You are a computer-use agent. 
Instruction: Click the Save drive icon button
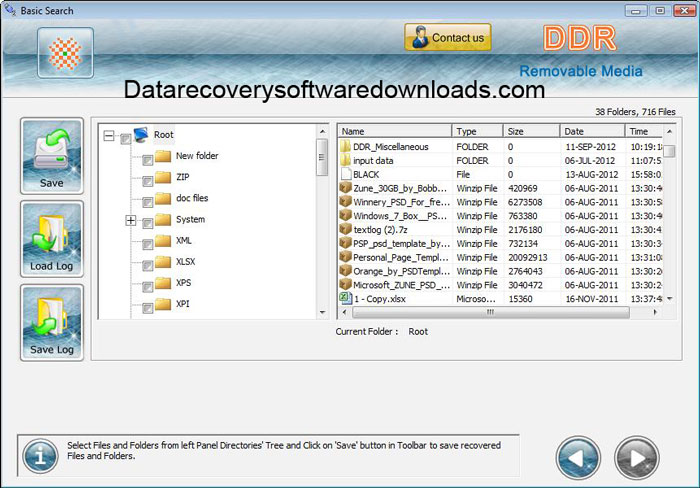click(52, 156)
